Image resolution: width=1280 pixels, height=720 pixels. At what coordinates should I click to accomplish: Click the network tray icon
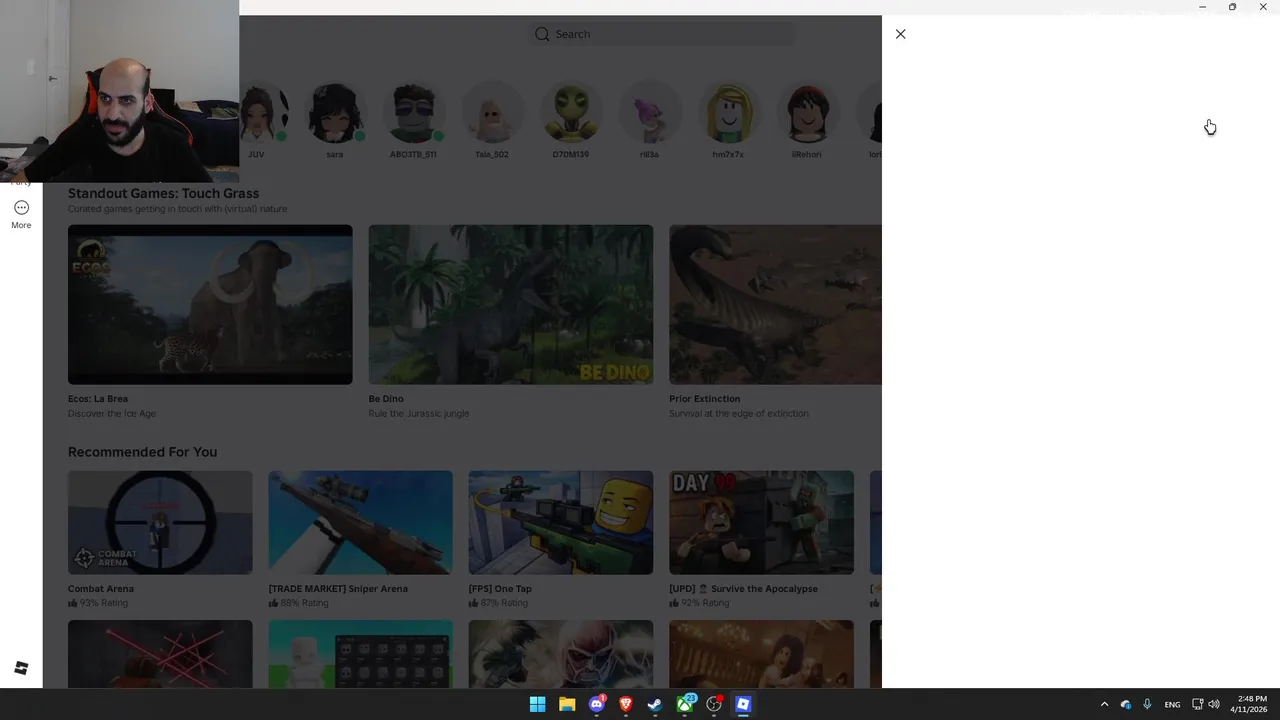click(1198, 704)
